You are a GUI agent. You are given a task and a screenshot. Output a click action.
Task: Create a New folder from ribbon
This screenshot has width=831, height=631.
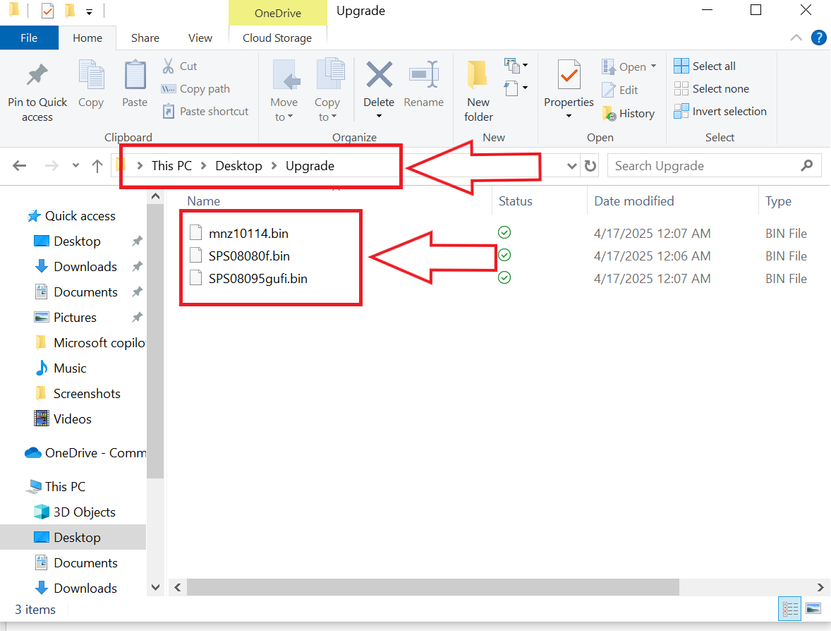point(478,88)
